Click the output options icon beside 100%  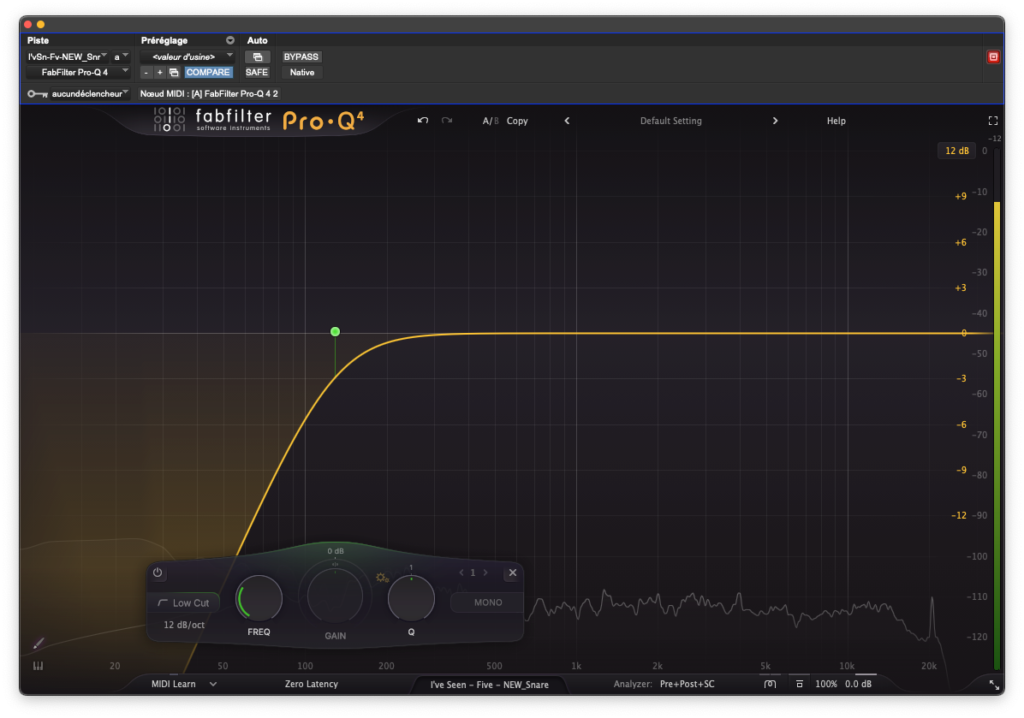pos(799,684)
